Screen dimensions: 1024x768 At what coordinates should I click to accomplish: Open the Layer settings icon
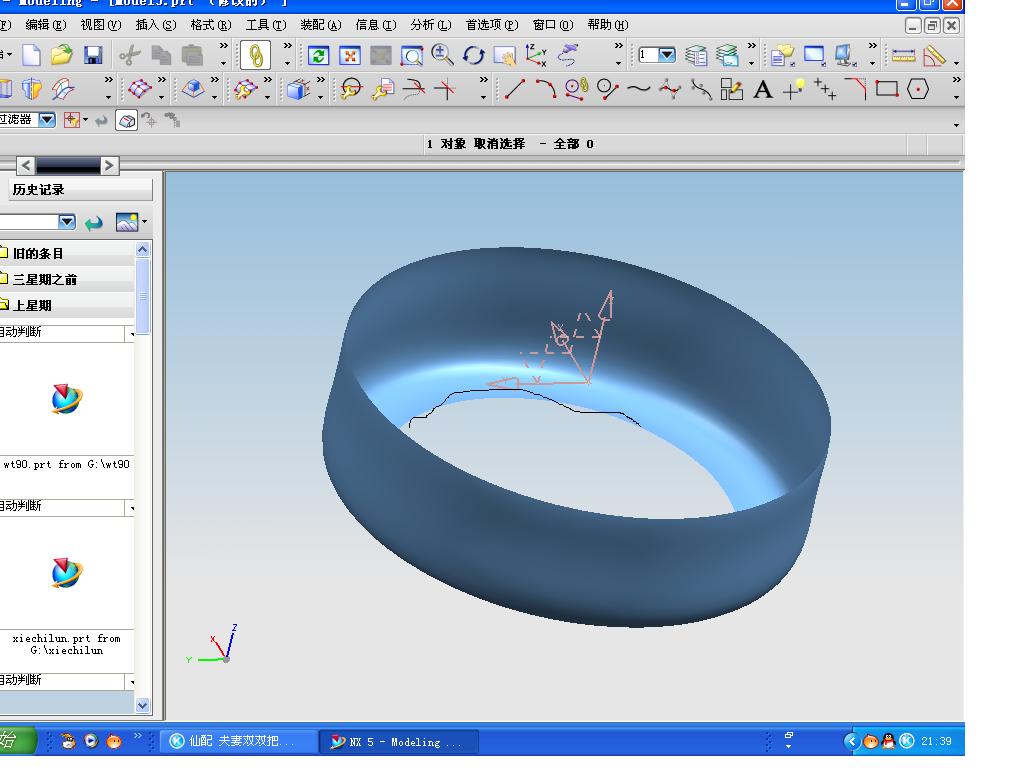tap(696, 56)
